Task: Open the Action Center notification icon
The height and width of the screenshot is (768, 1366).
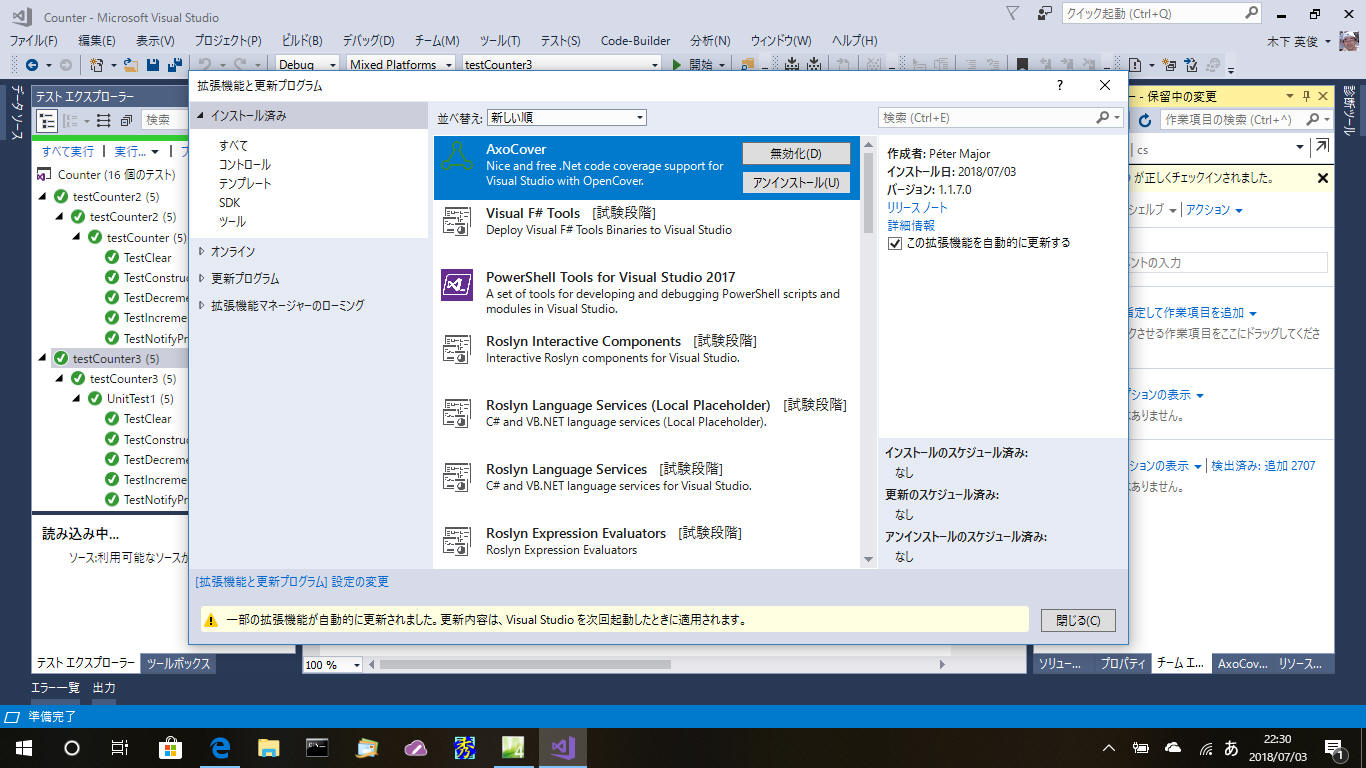Action: point(1333,747)
